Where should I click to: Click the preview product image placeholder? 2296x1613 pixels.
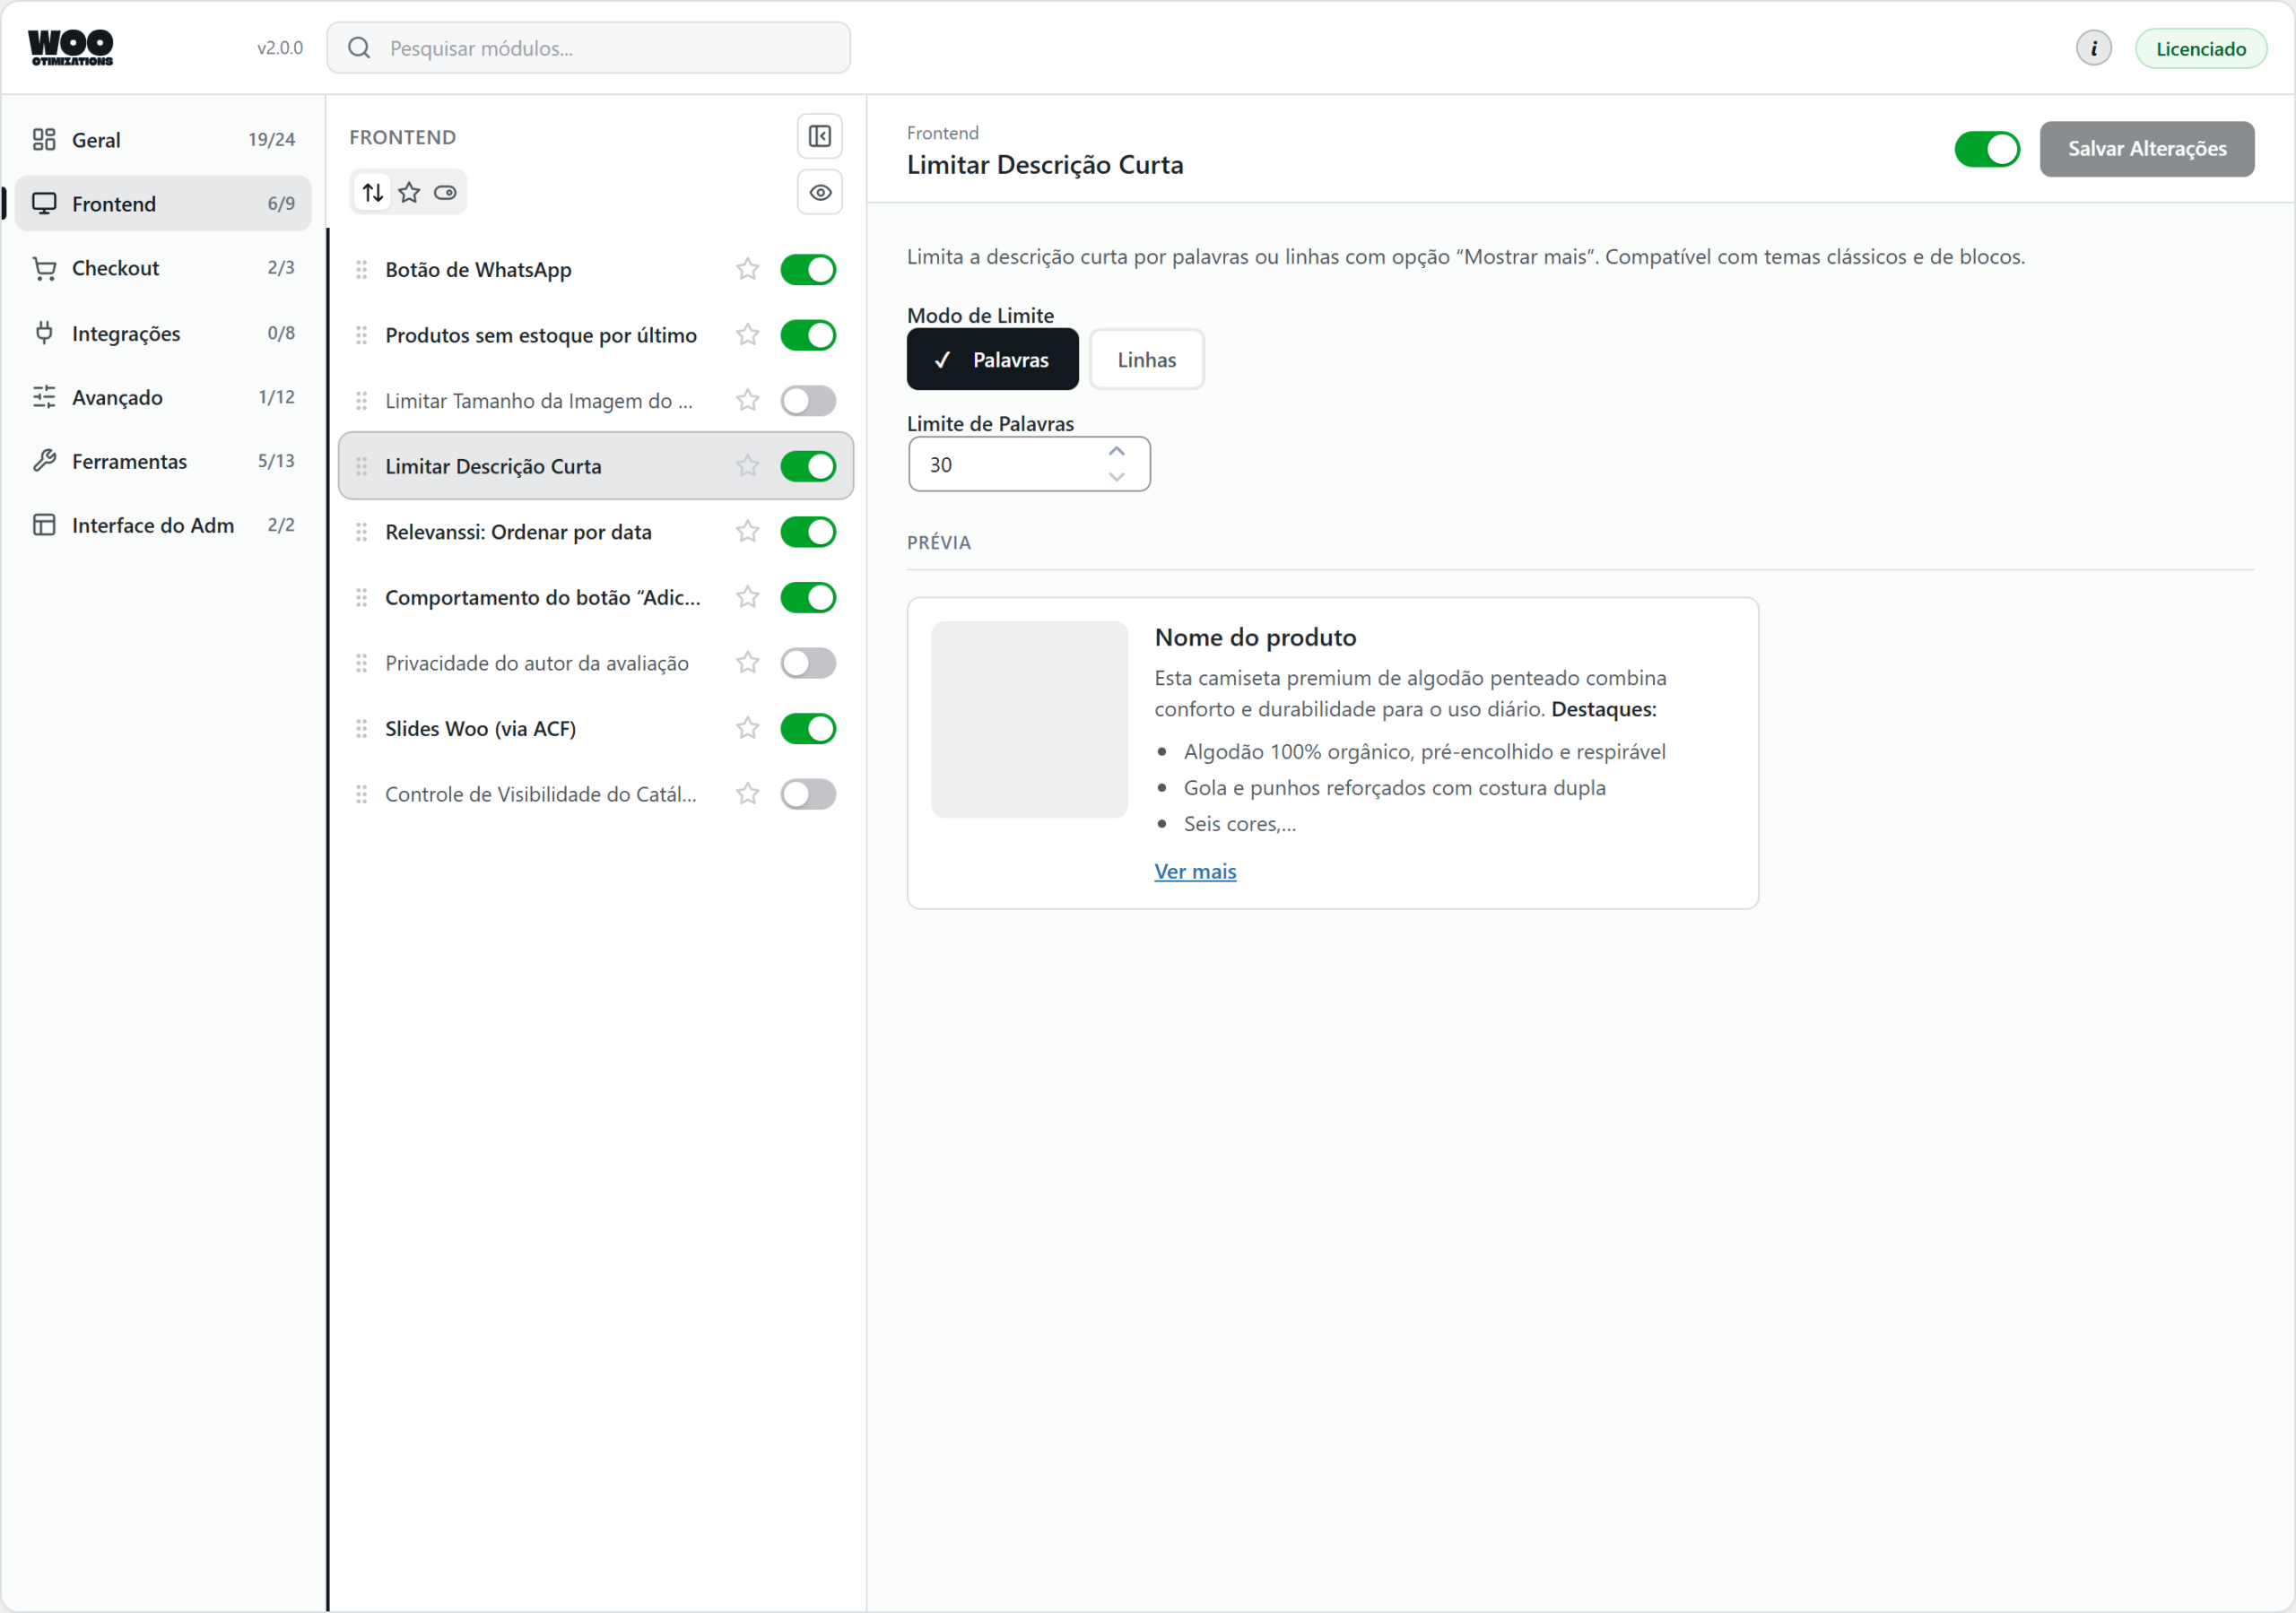pos(1029,720)
